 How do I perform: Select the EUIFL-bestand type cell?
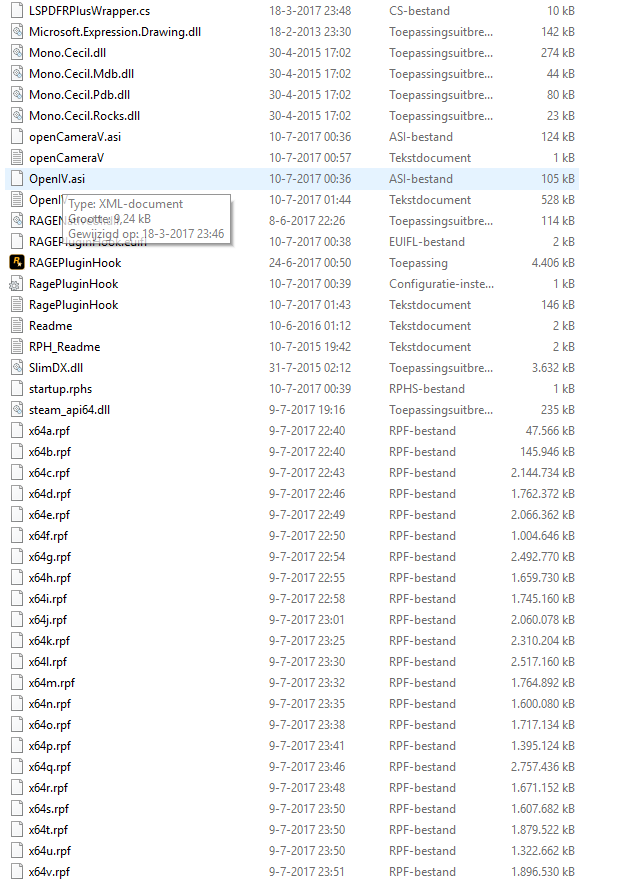(x=427, y=242)
